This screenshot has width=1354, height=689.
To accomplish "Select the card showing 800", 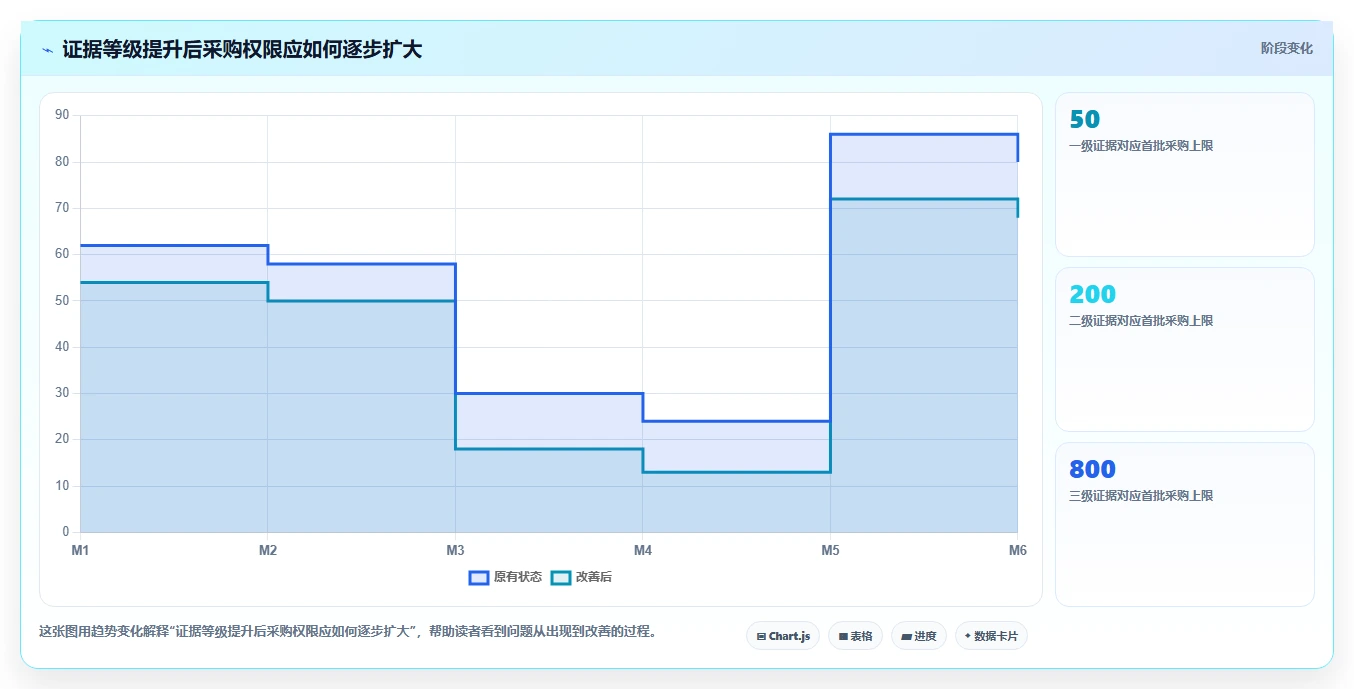I will [x=1184, y=524].
